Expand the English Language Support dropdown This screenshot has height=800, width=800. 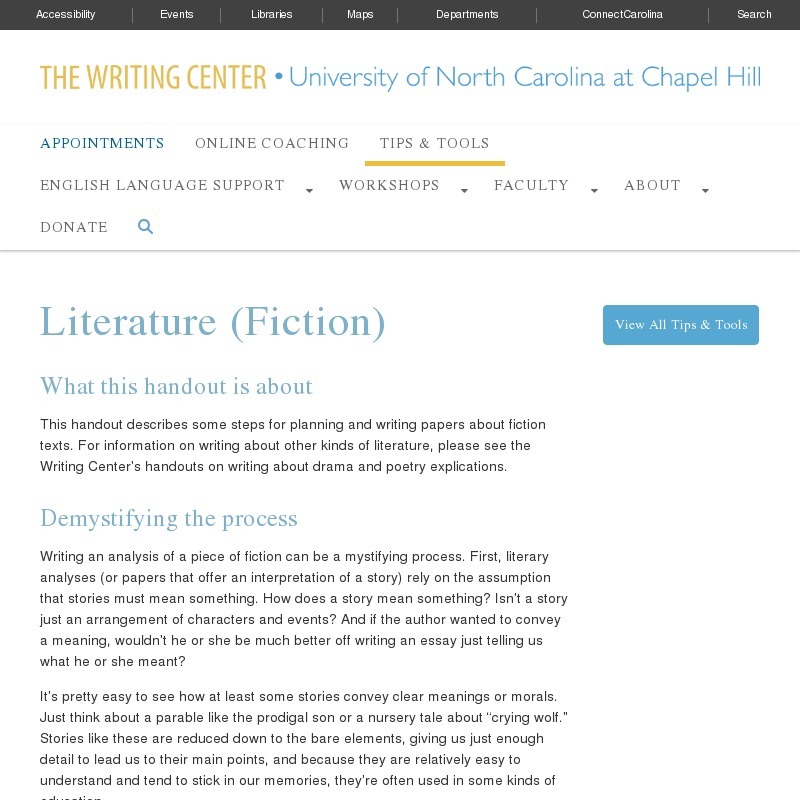(162, 186)
